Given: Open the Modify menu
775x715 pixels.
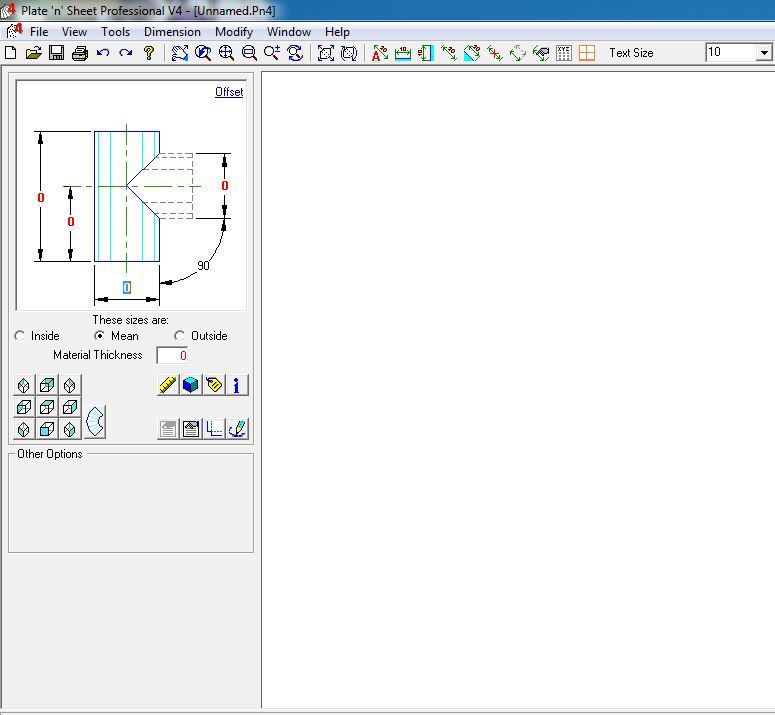Looking at the screenshot, I should (x=234, y=32).
